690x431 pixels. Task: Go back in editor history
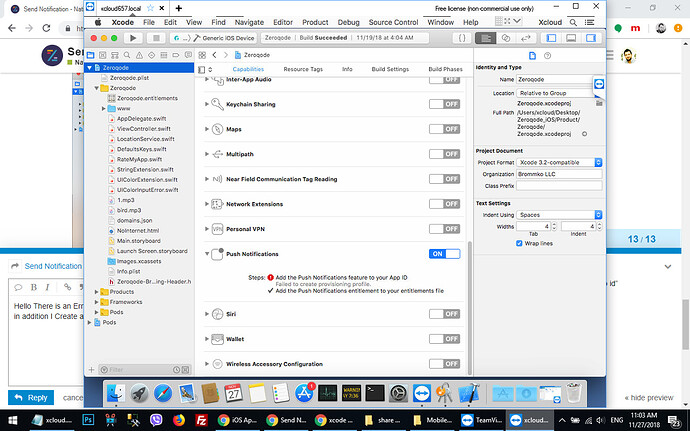[215, 55]
